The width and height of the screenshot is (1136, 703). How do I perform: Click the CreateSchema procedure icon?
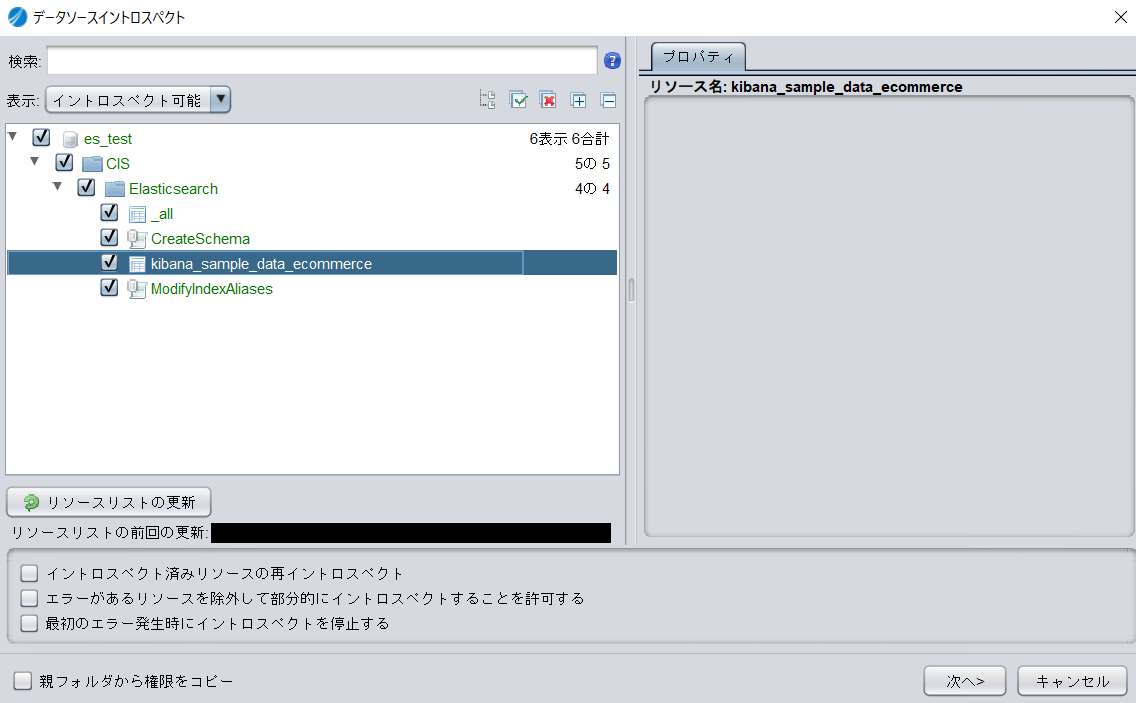point(137,239)
